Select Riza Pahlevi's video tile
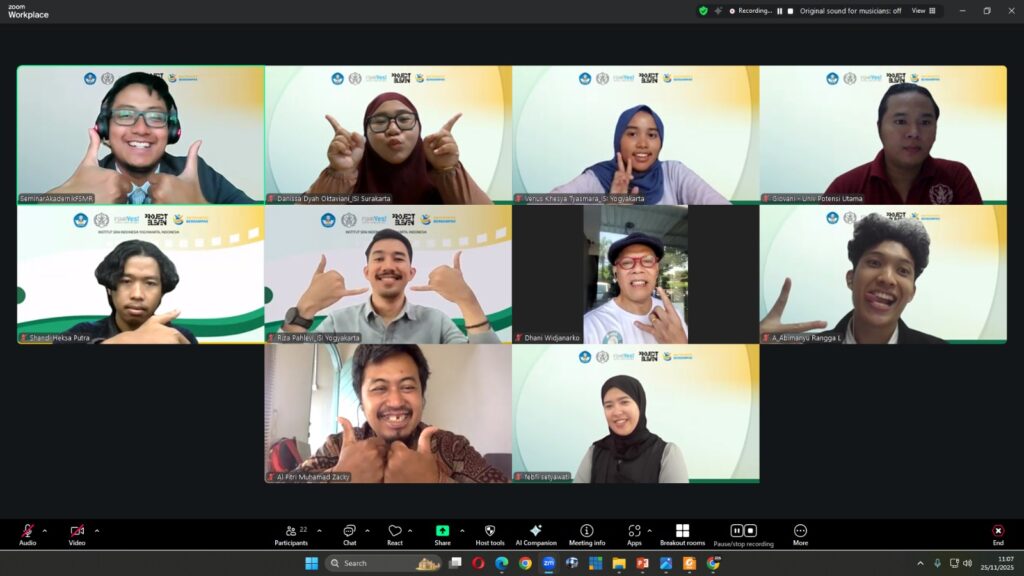The image size is (1024, 576). click(x=388, y=275)
